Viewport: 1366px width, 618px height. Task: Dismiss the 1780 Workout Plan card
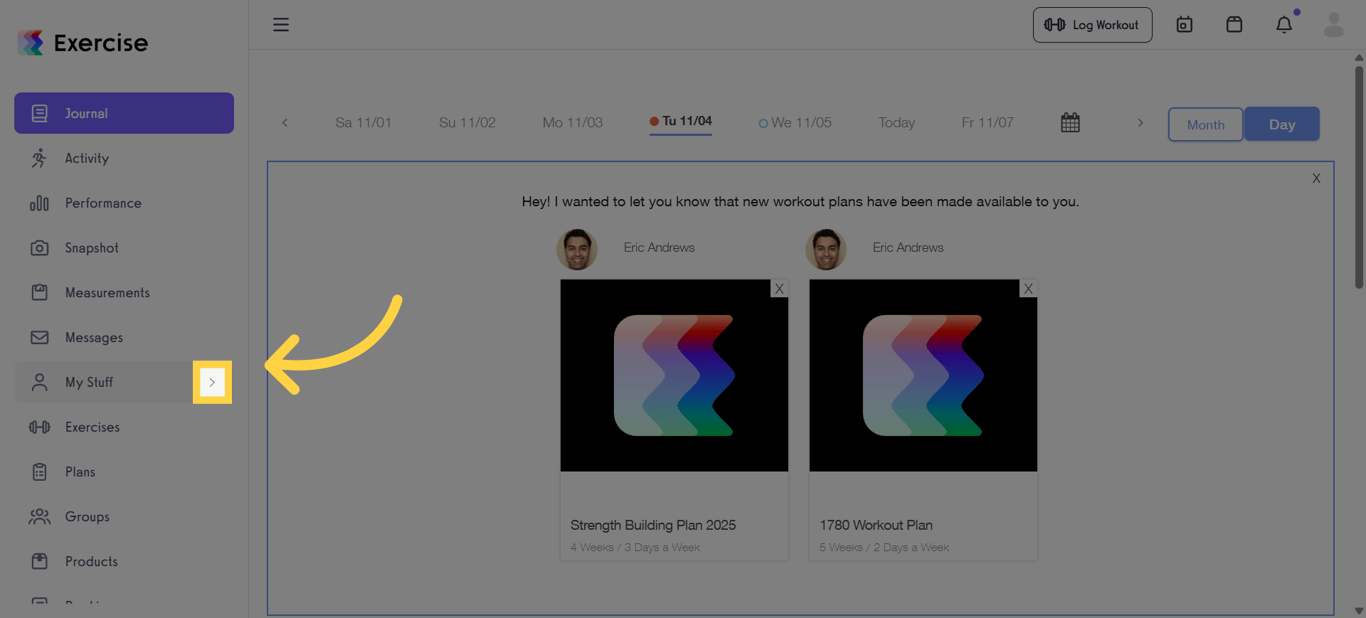1028,288
